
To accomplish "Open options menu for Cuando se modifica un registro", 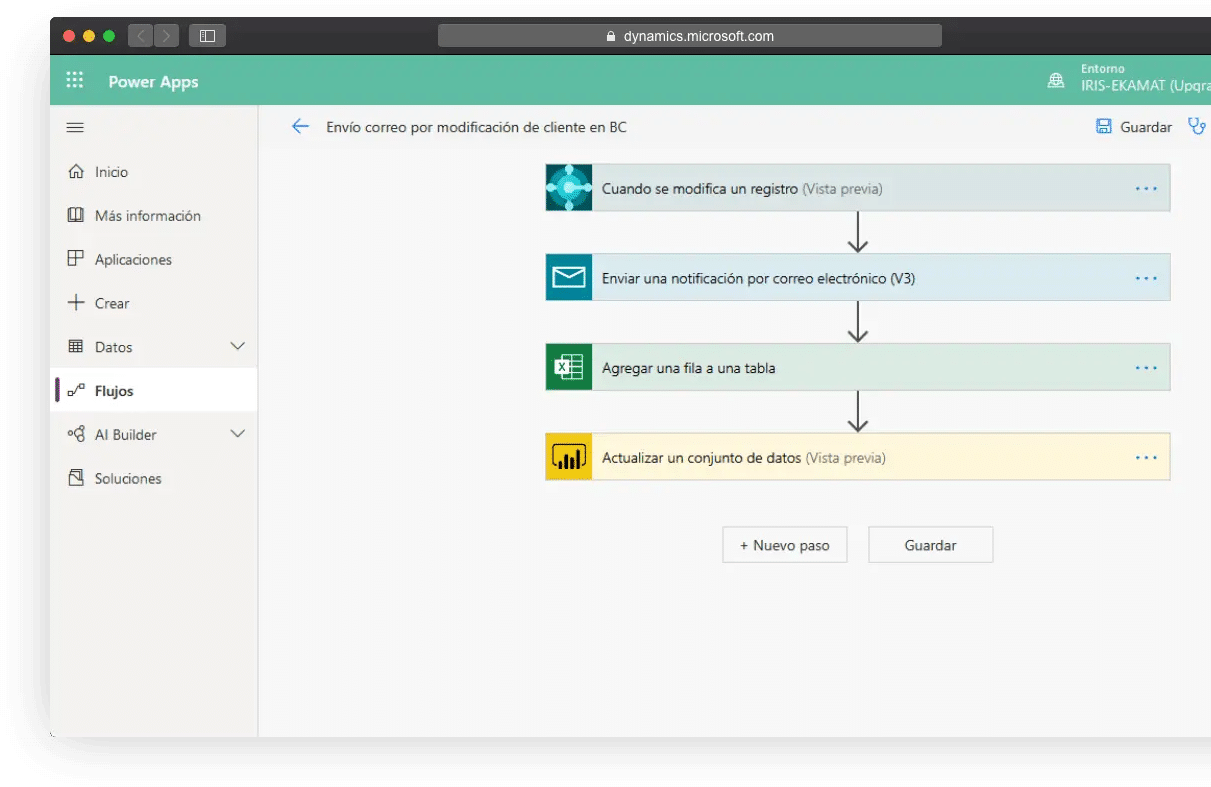I will 1145,189.
